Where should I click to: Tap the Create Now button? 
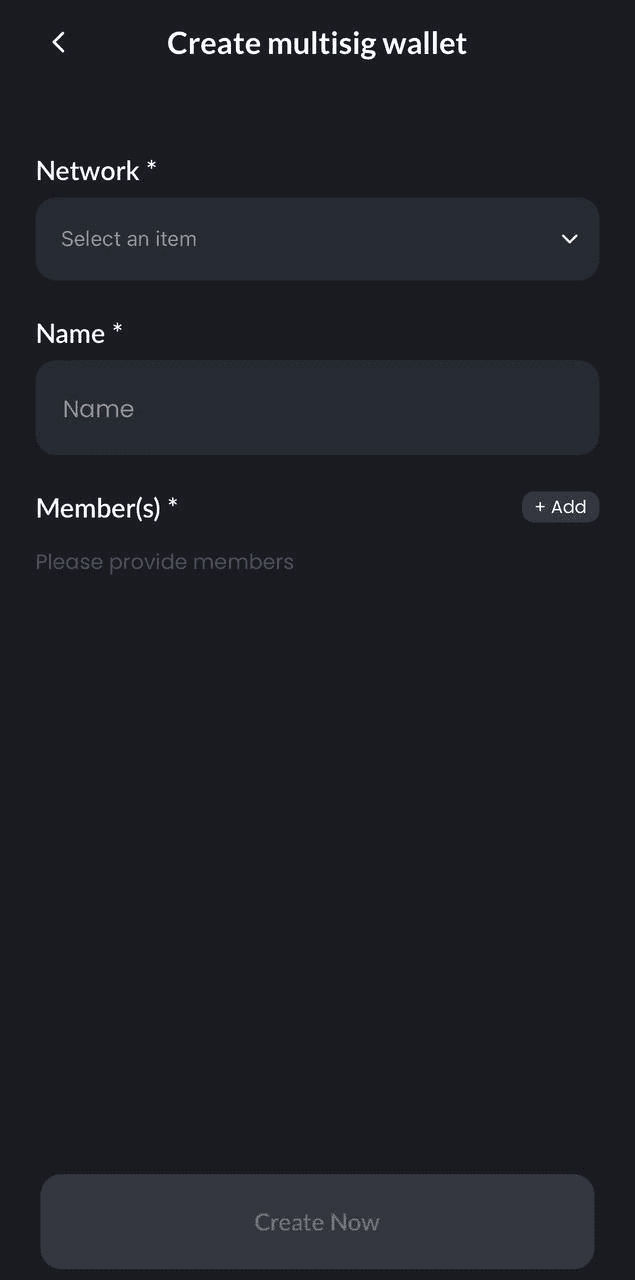[x=317, y=1221]
